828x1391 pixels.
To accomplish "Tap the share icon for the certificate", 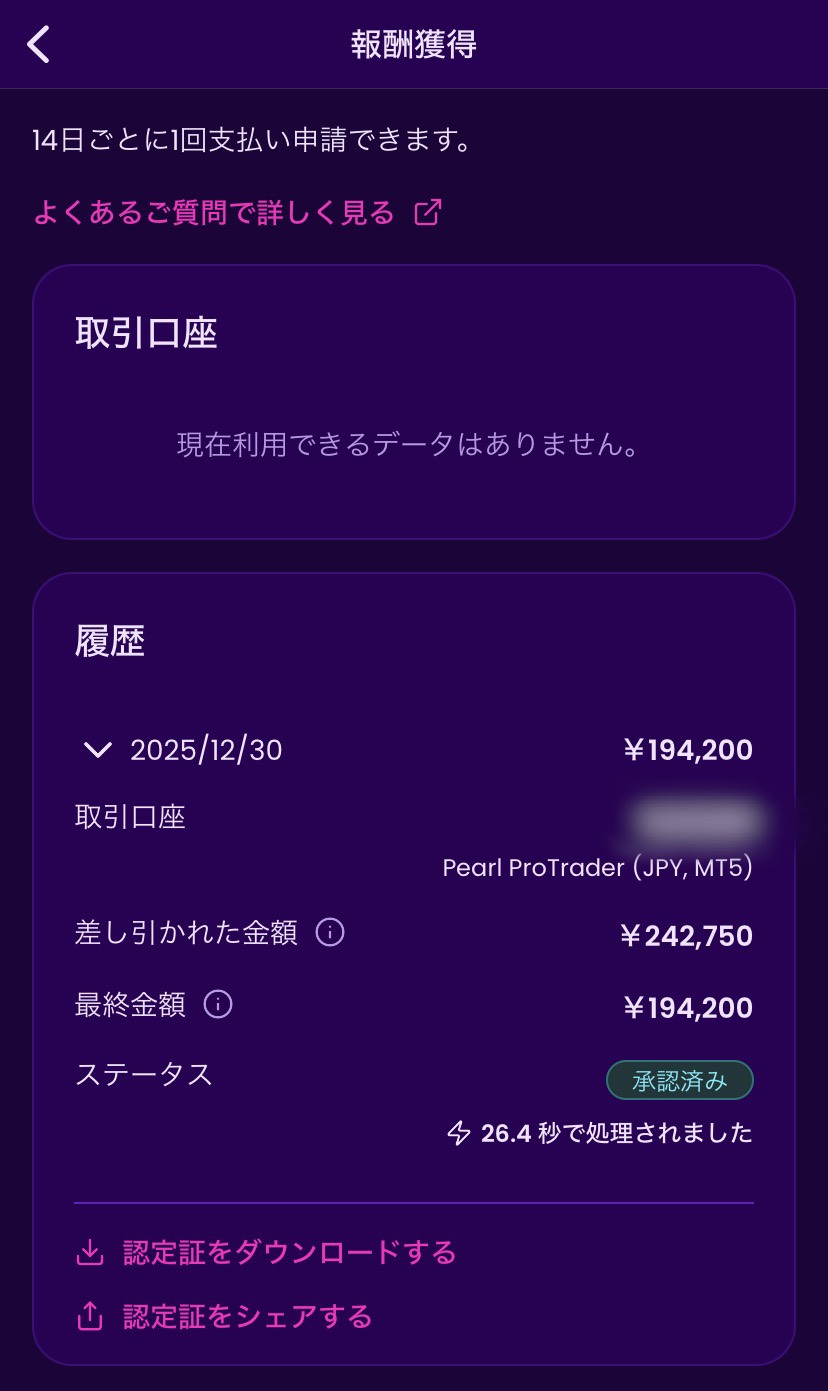I will tap(90, 1316).
